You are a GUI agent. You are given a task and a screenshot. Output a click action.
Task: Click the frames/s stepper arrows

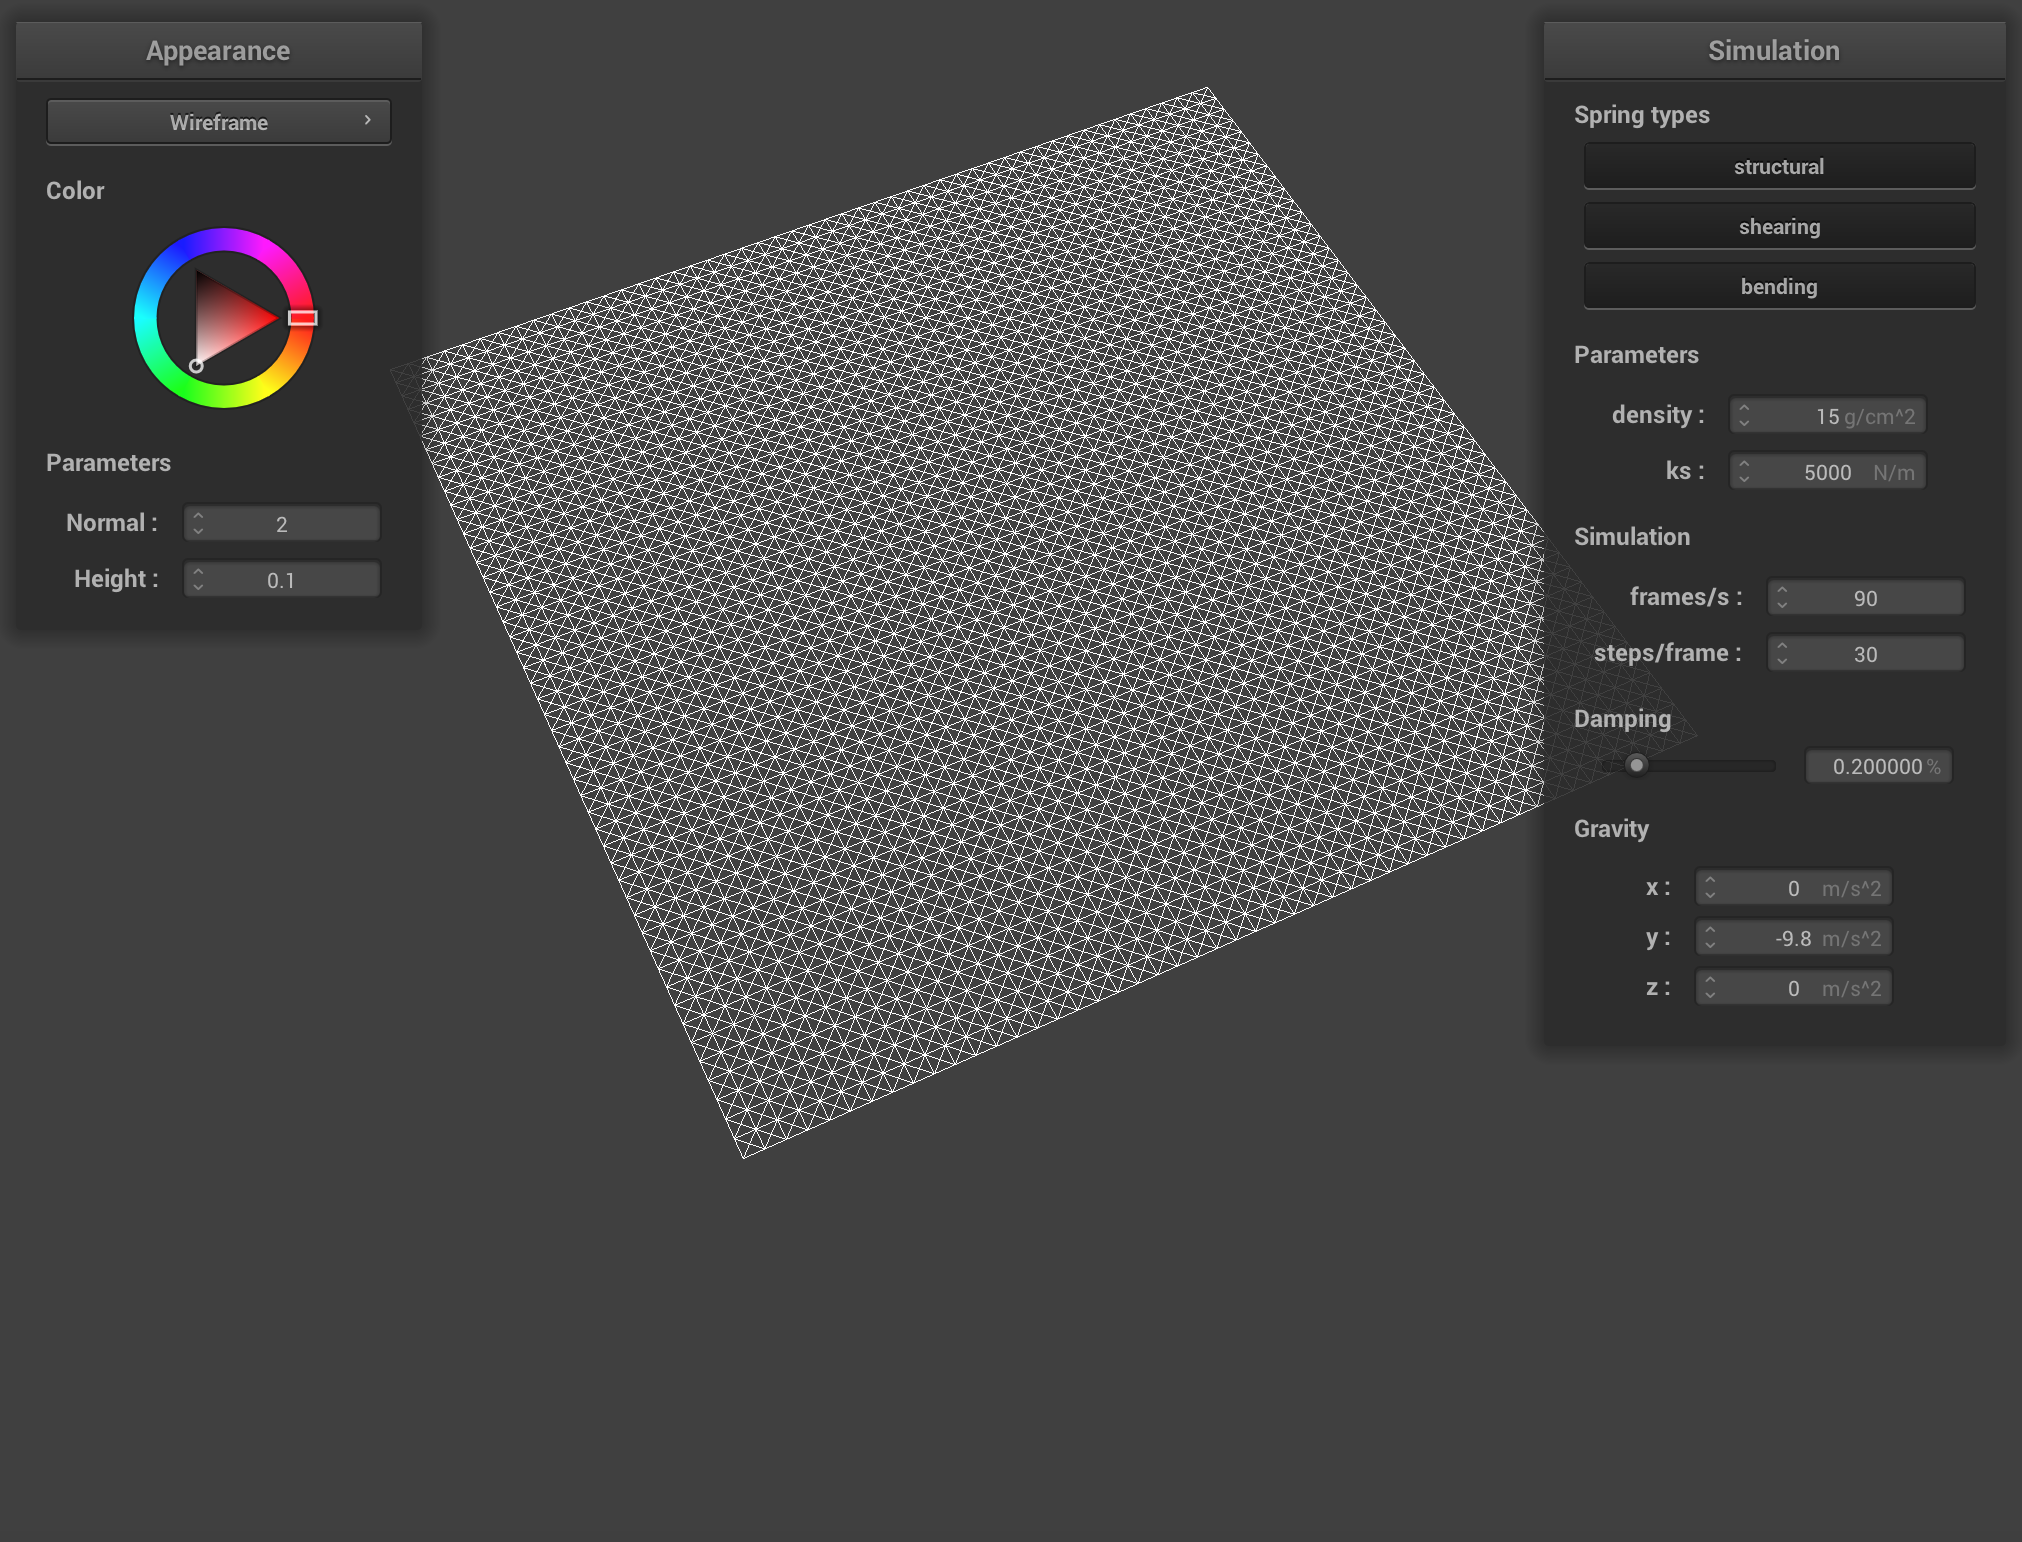1782,597
